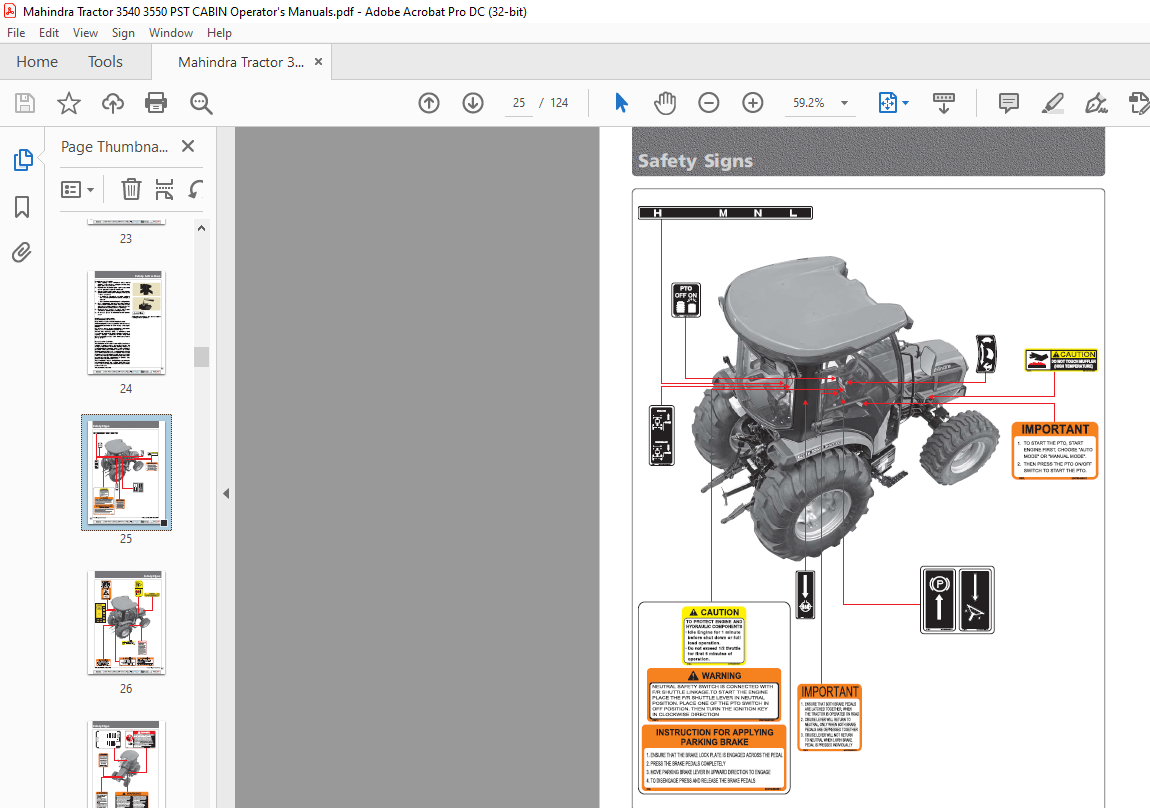Screen dimensions: 1150x808
Task: Open the Edit menu
Action: coord(49,33)
